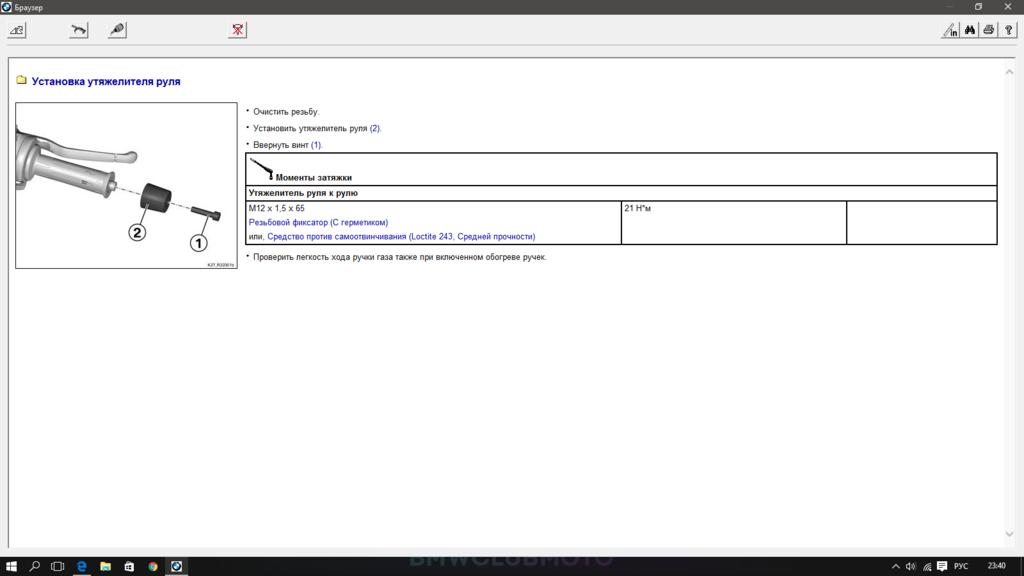Click the yellow folder icon beside the heading

pyautogui.click(x=21, y=81)
